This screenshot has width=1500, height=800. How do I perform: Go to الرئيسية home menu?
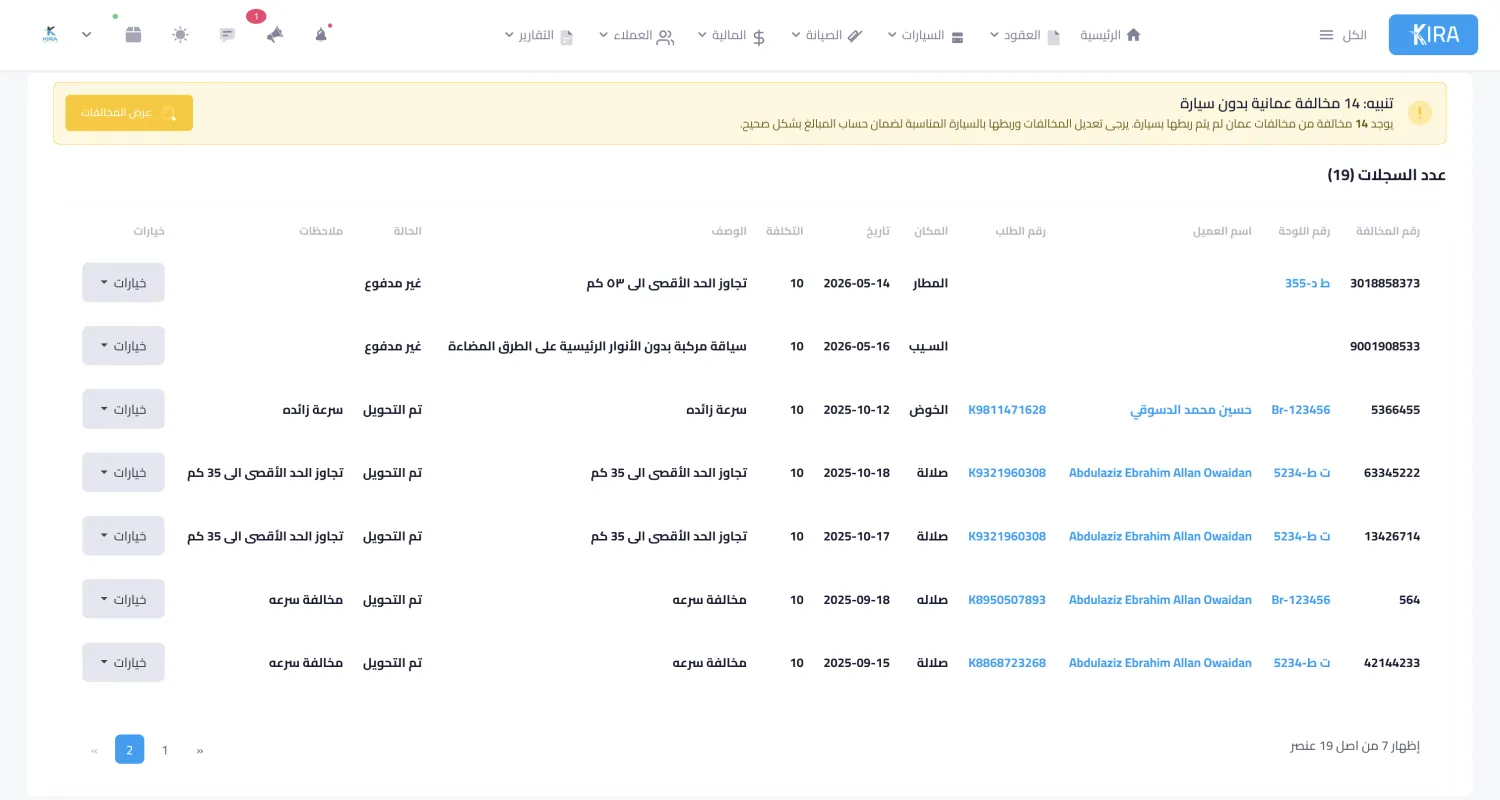(1110, 35)
